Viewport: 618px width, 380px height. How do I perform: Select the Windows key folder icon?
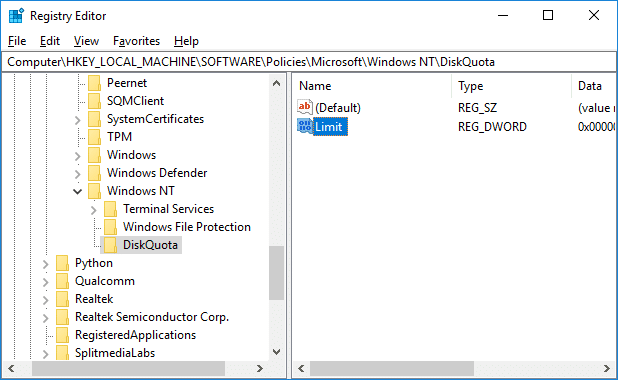click(95, 155)
